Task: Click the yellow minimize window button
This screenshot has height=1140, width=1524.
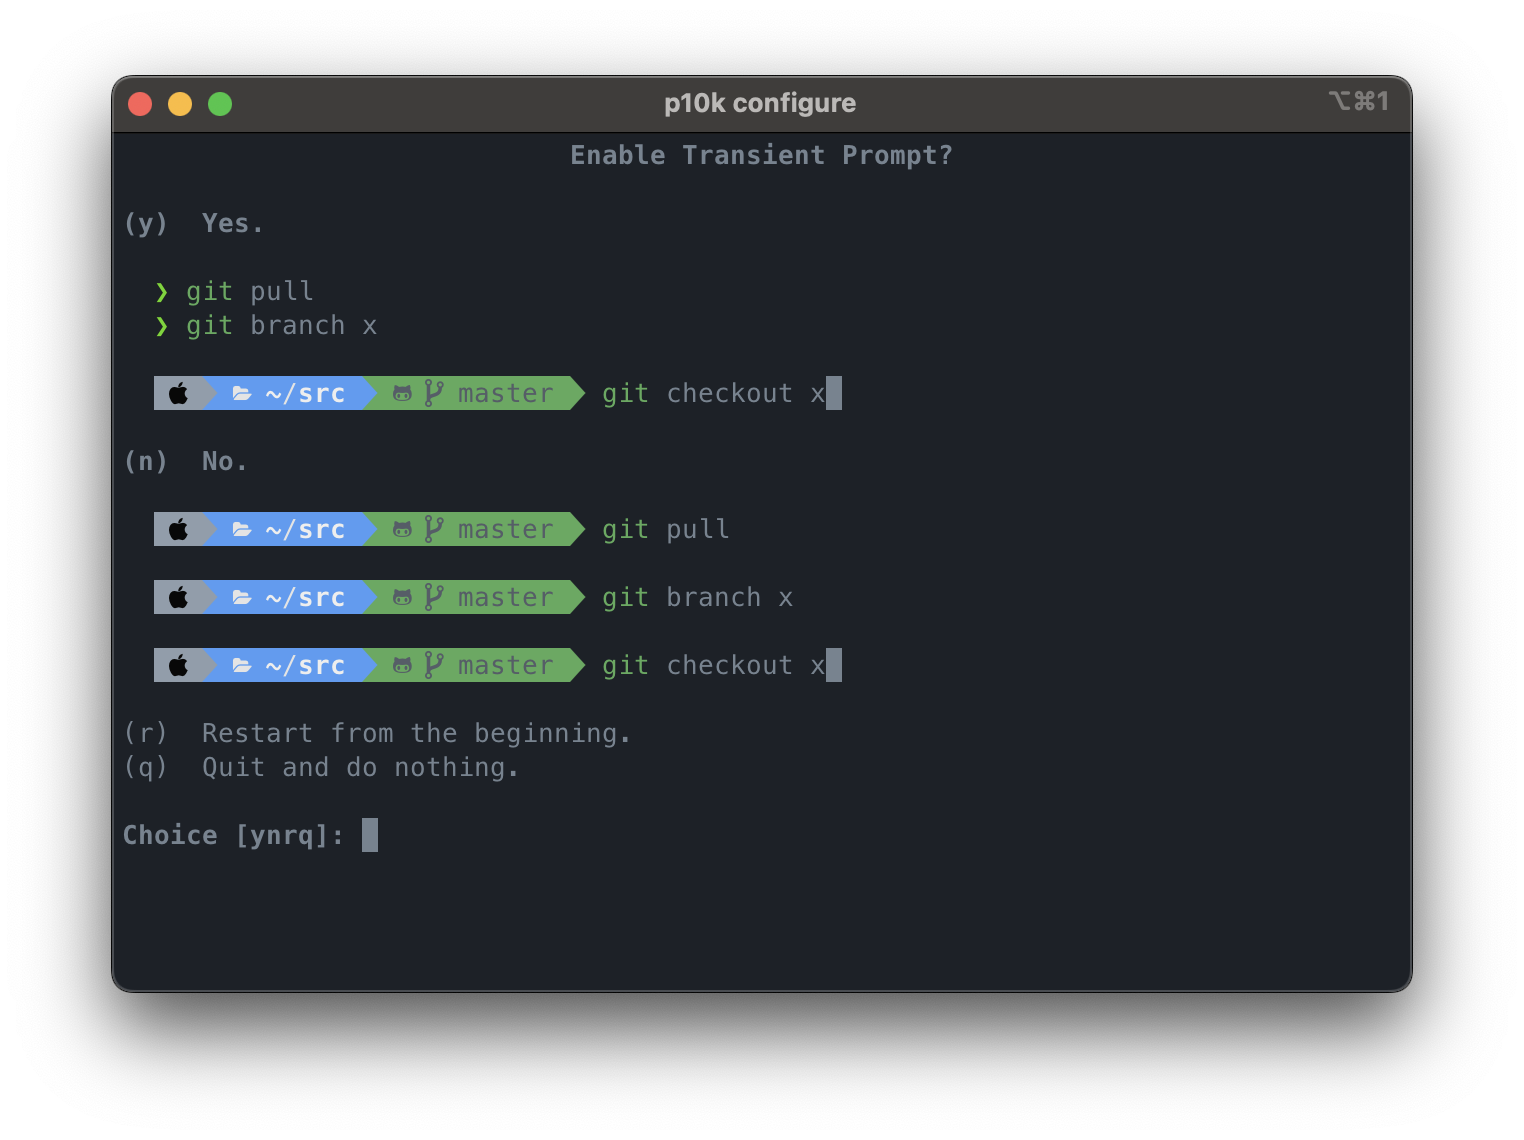Action: [x=180, y=104]
